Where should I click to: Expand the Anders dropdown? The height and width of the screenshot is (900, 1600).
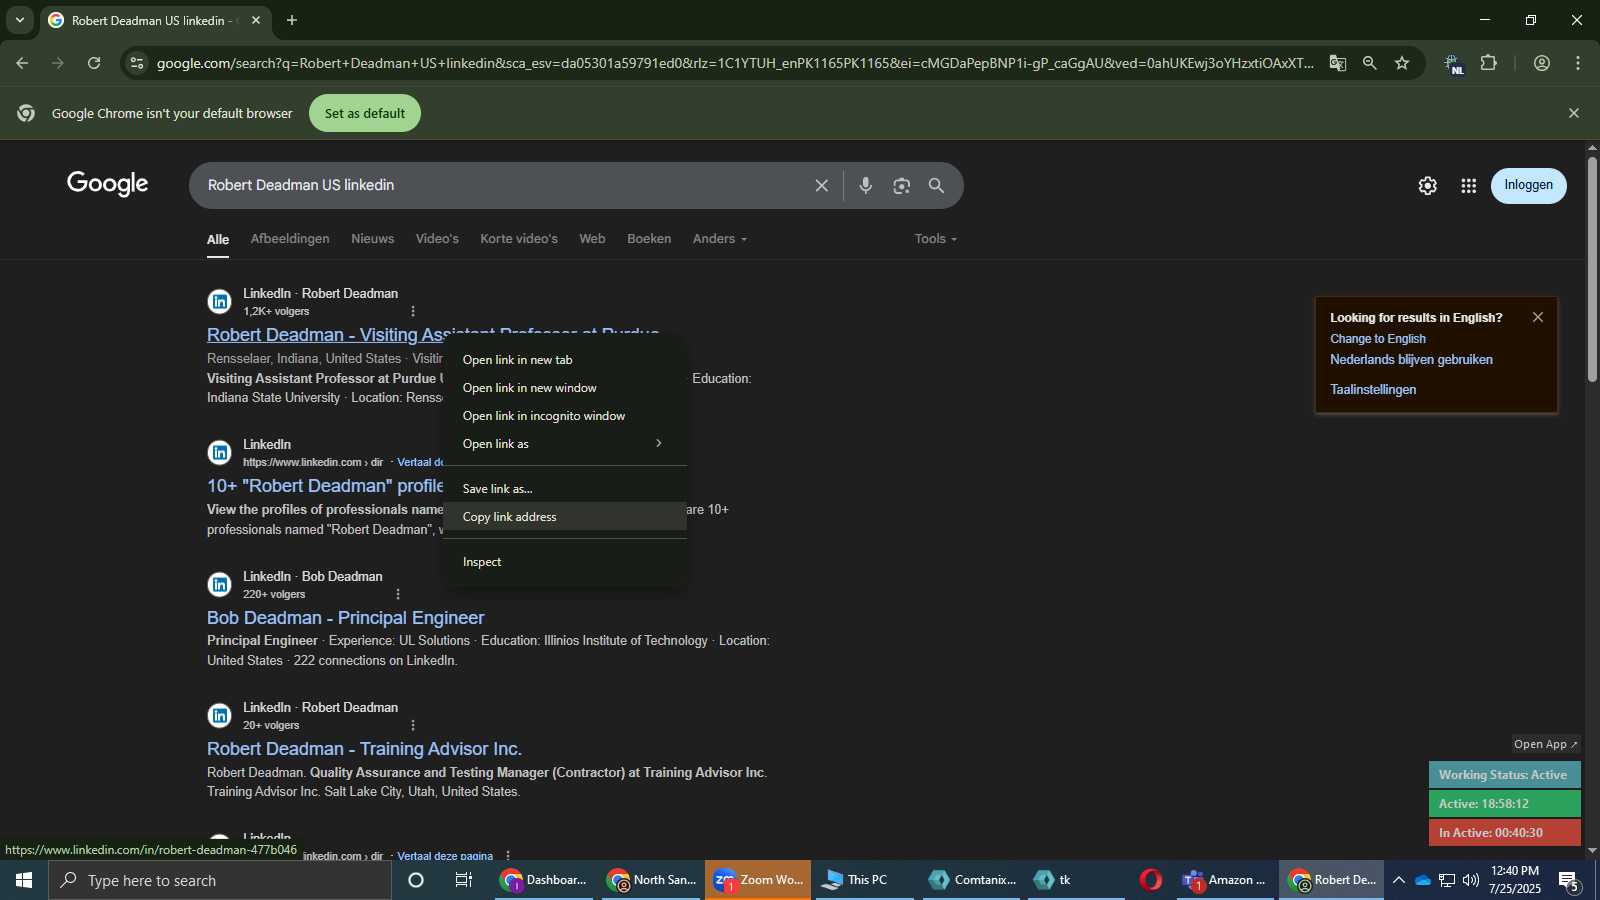coord(720,239)
